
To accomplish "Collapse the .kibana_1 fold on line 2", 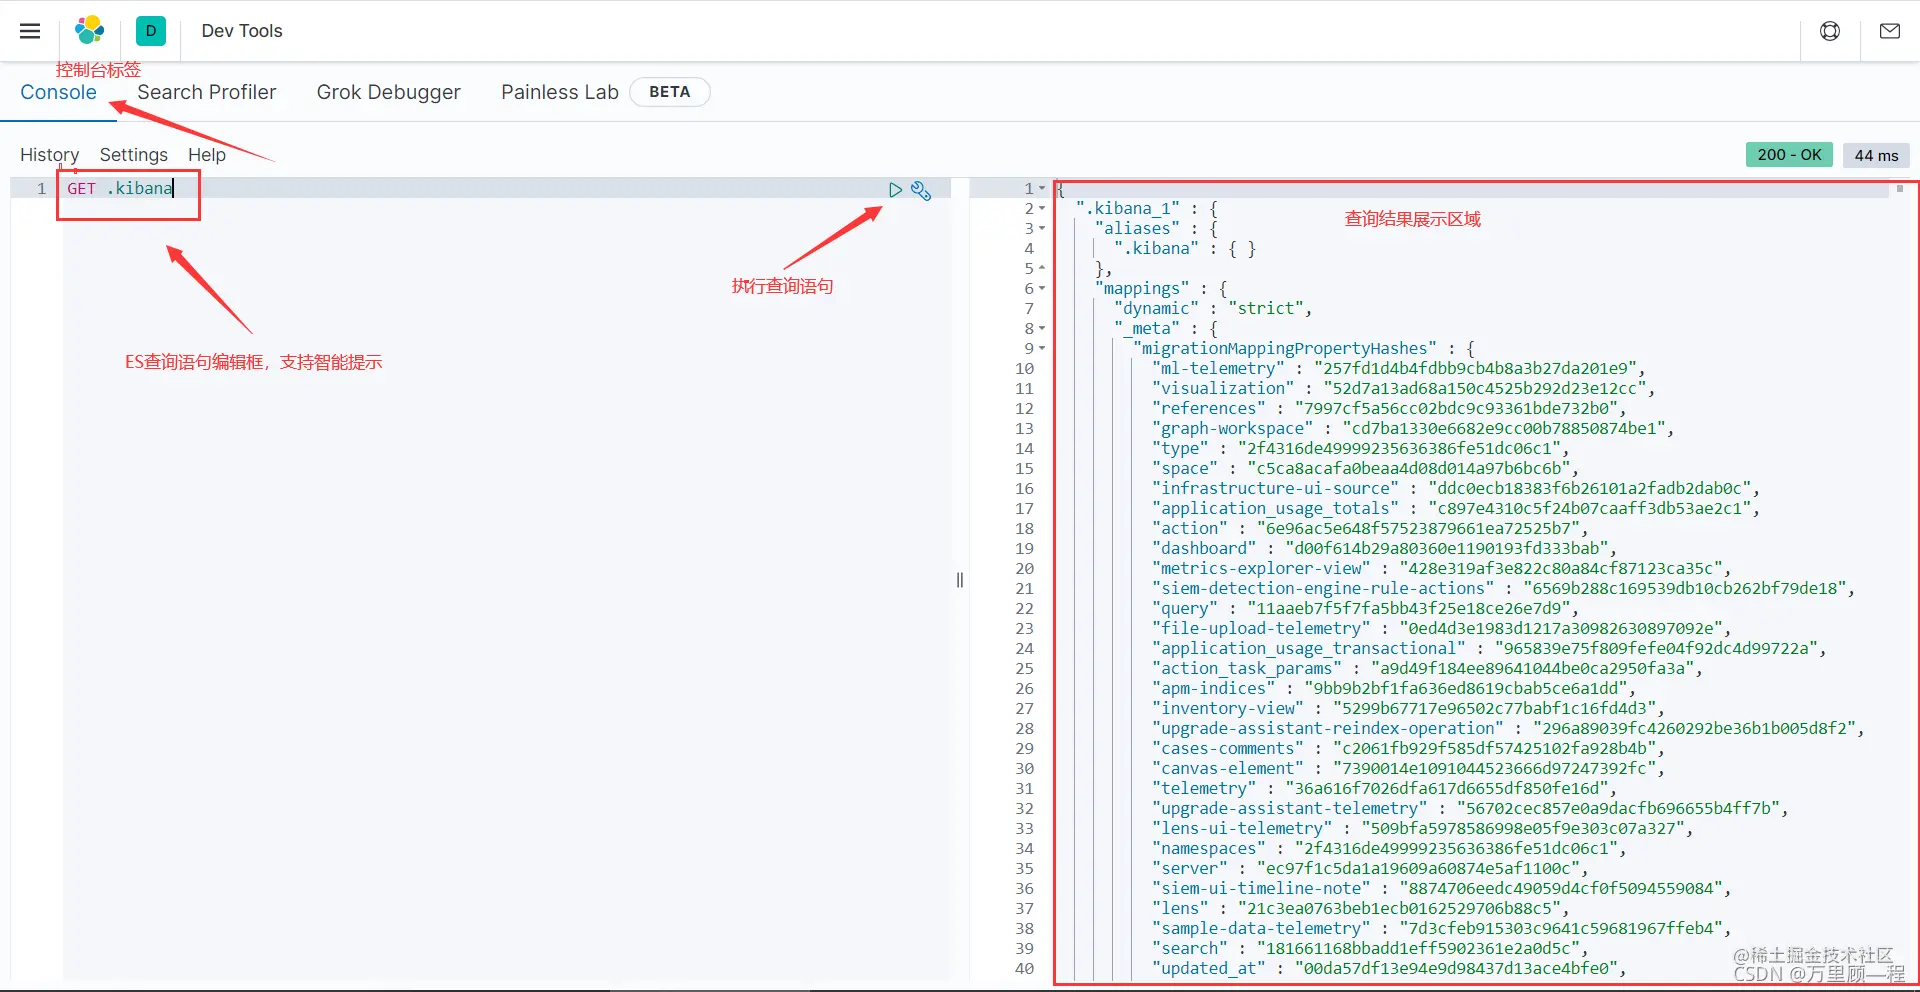I will (1042, 208).
